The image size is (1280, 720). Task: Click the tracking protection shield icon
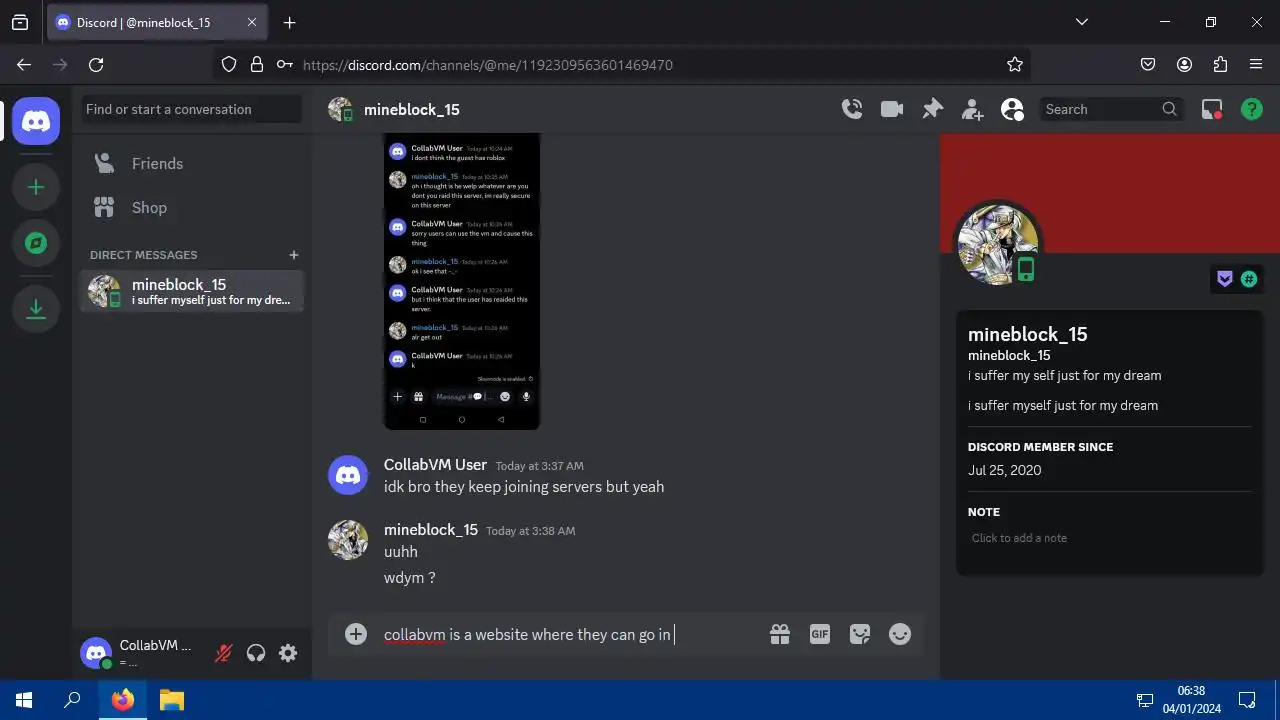[x=229, y=64]
